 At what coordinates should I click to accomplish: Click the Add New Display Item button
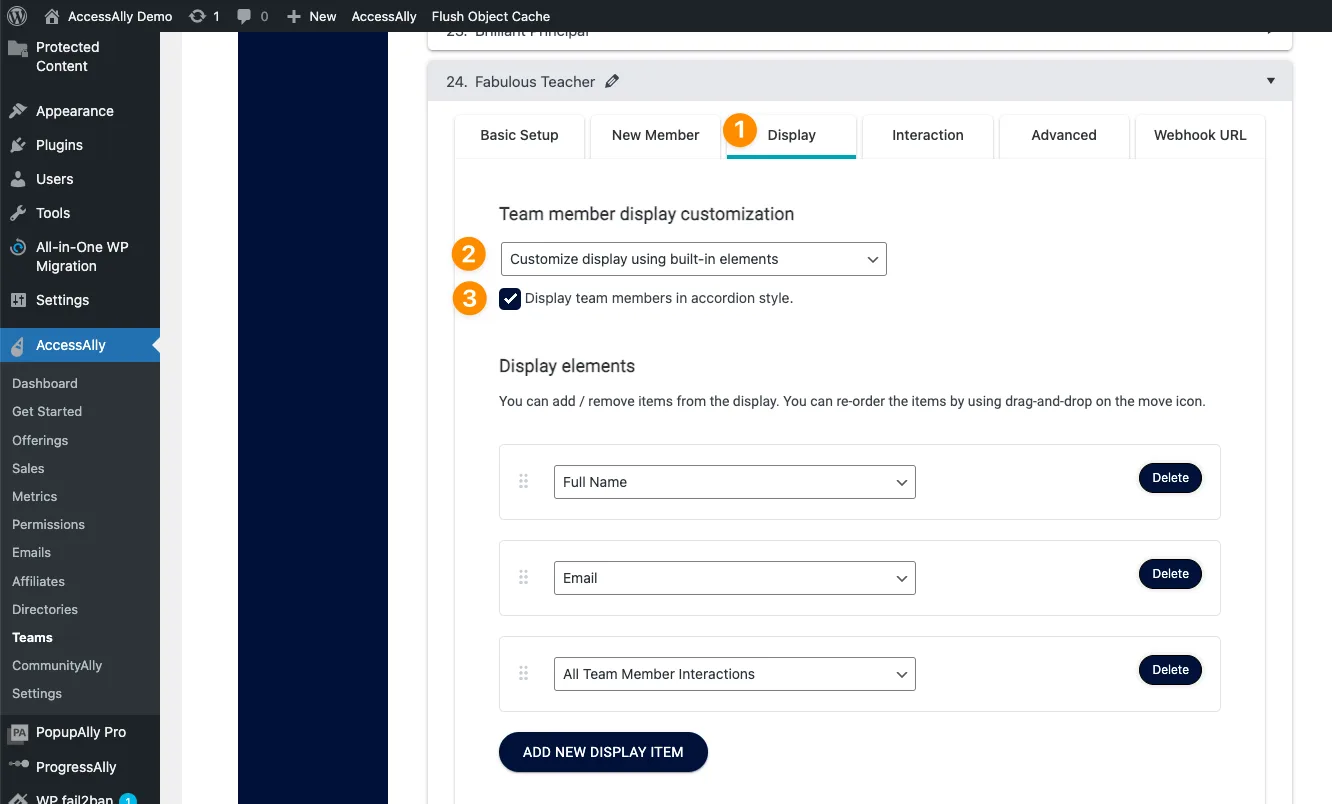(603, 752)
